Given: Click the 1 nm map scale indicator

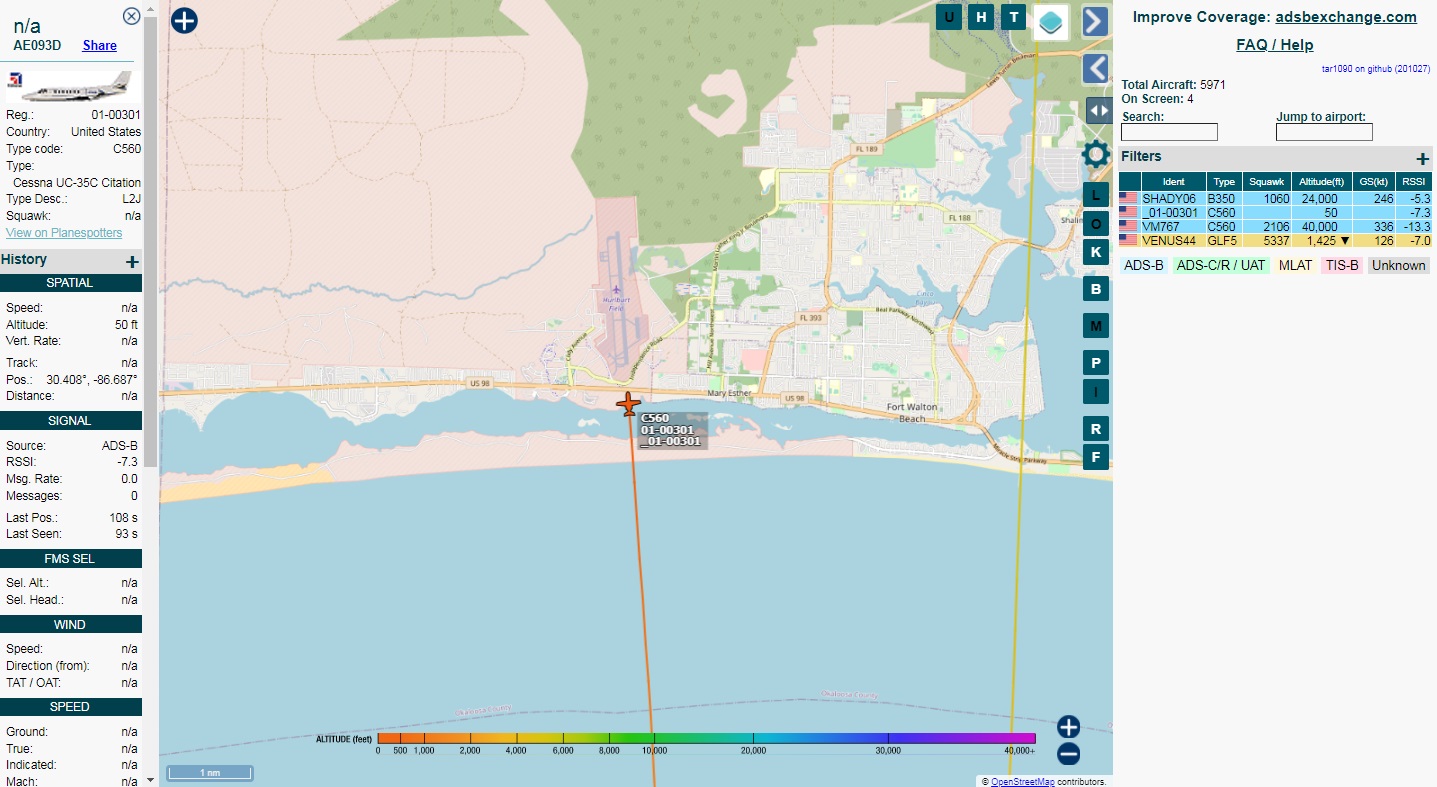Looking at the screenshot, I should pos(209,773).
